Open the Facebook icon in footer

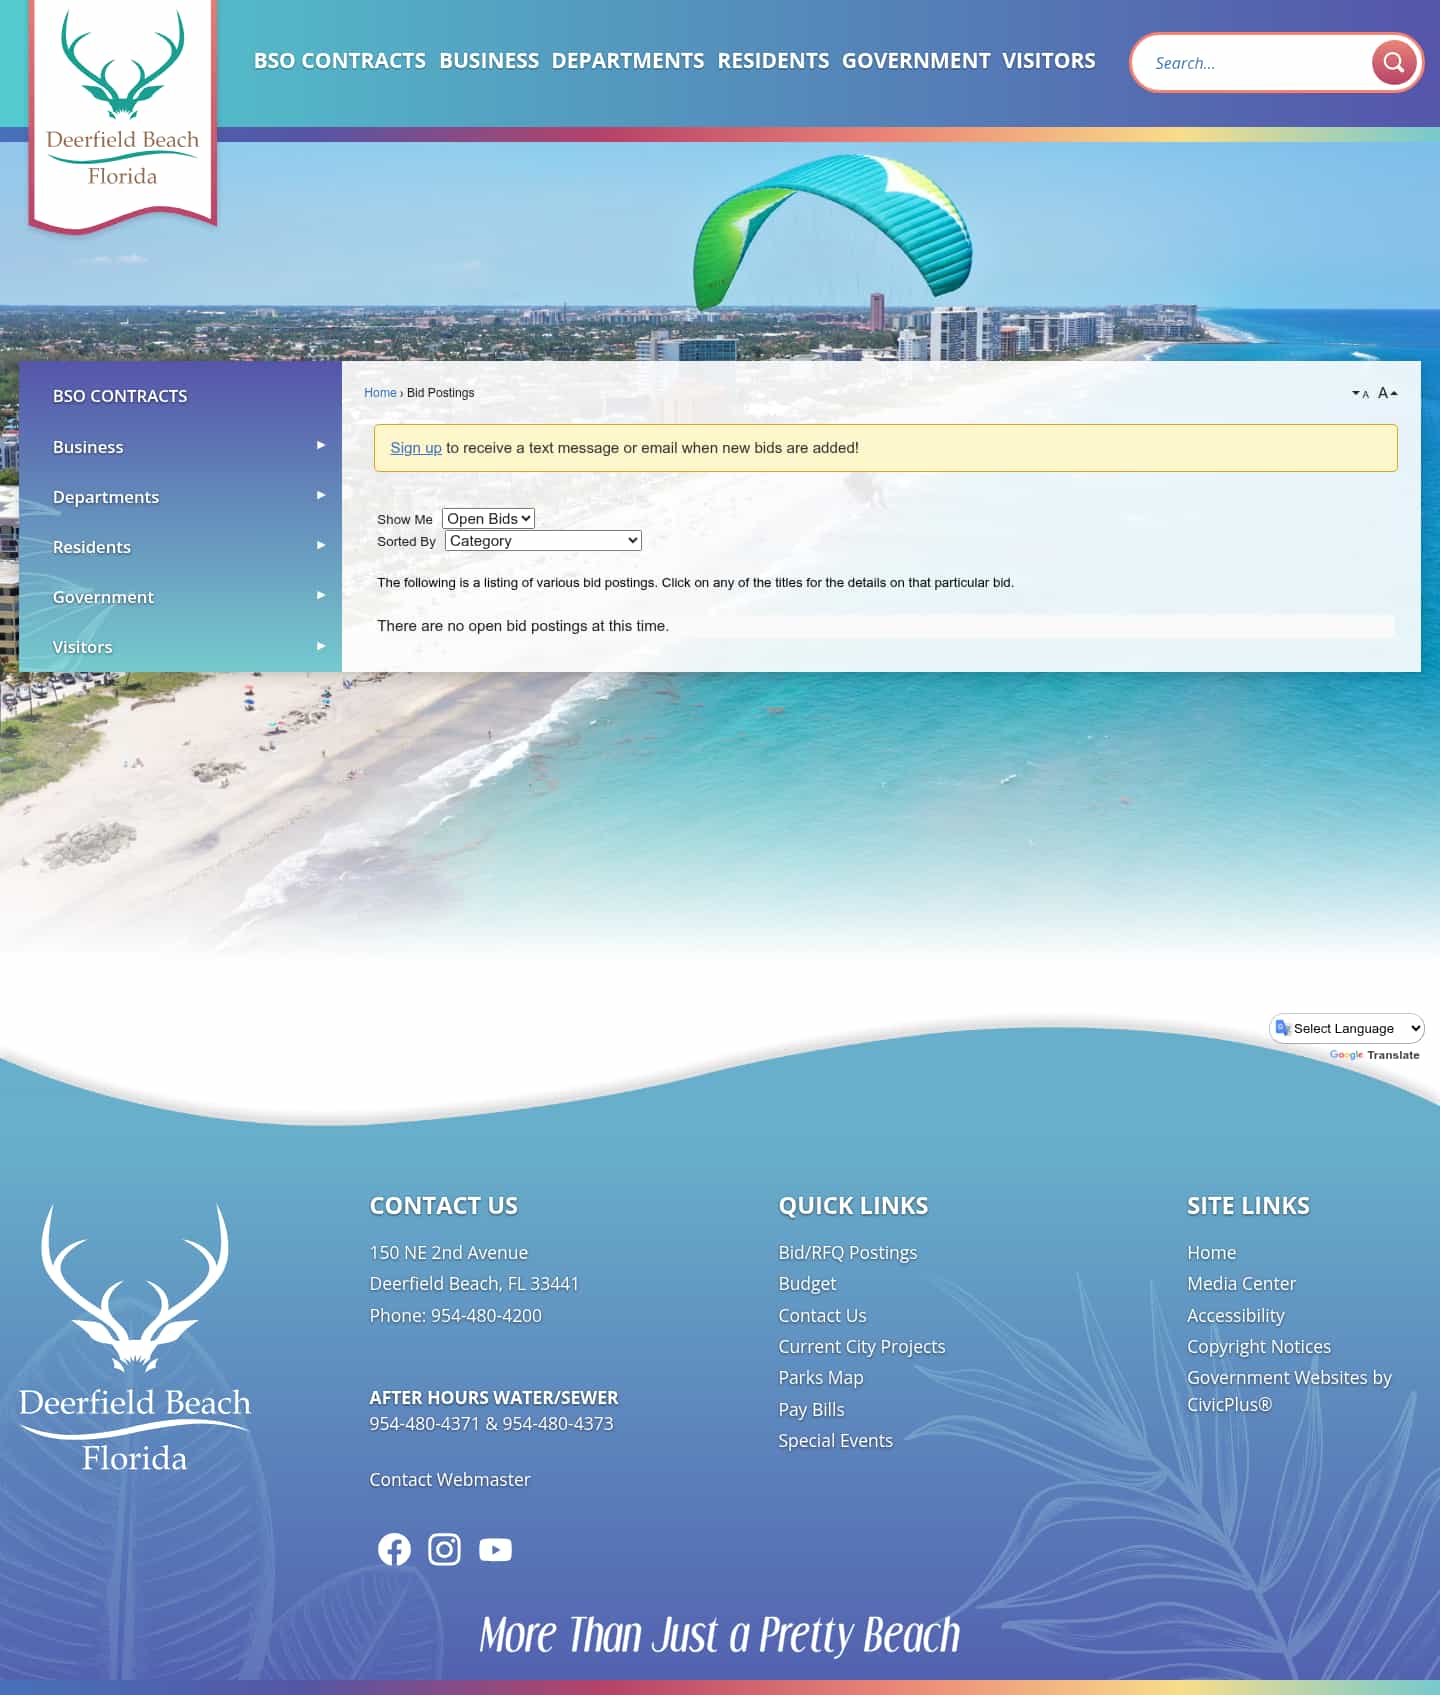point(394,1549)
